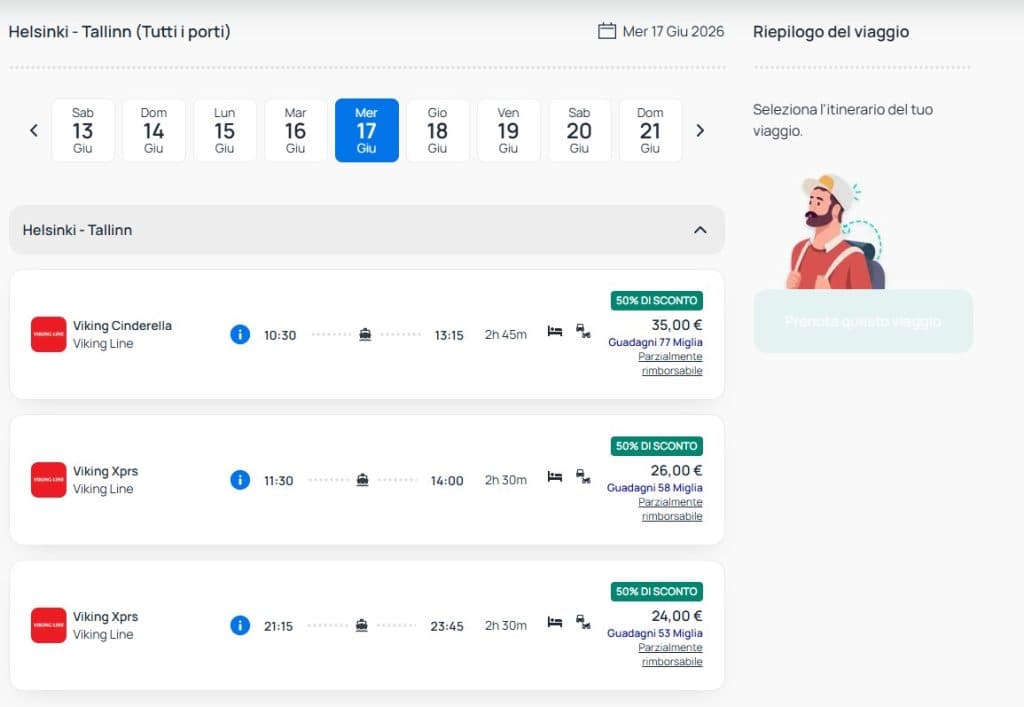
Task: Select date Sab 13 Giu
Action: coord(83,131)
